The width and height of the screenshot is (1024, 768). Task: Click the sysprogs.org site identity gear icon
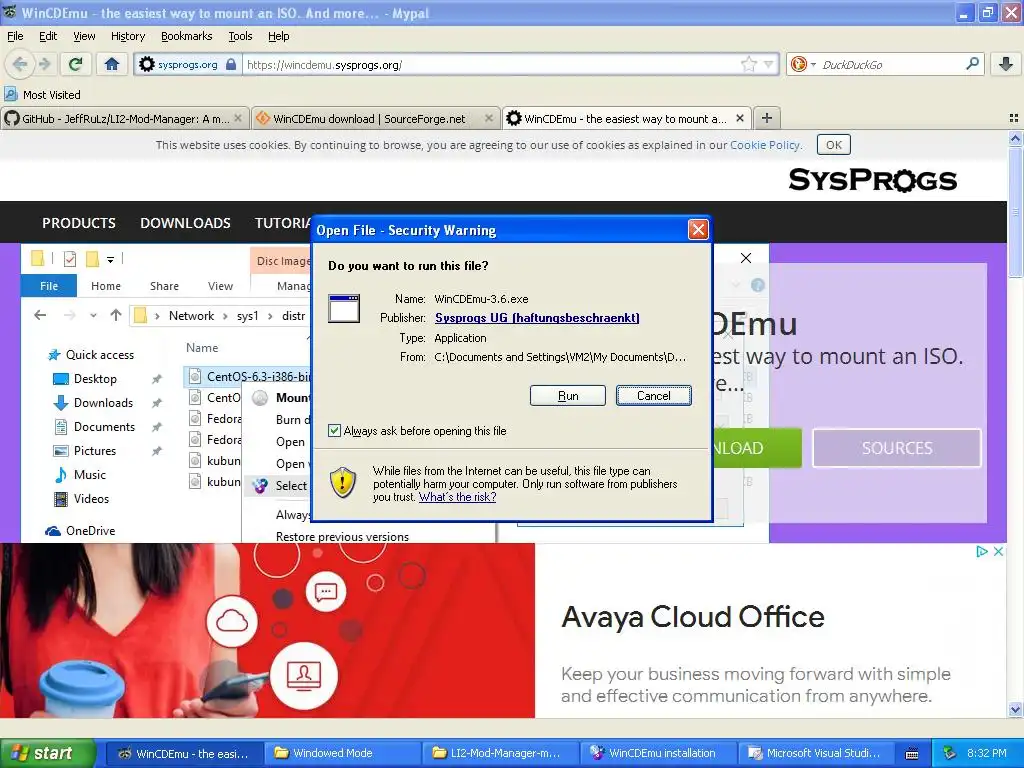(147, 64)
